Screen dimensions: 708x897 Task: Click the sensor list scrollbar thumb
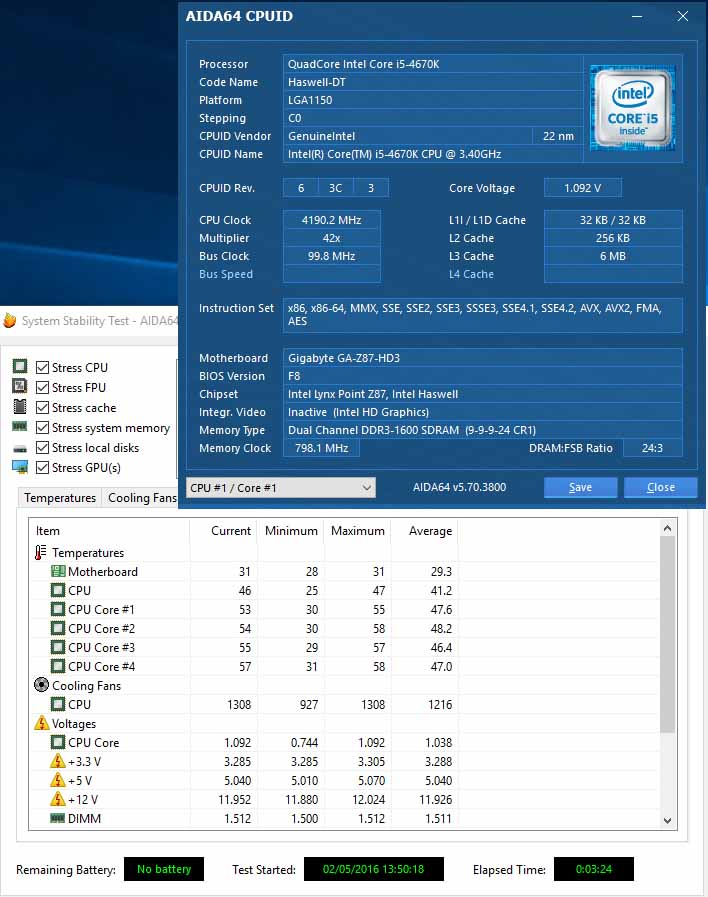667,634
